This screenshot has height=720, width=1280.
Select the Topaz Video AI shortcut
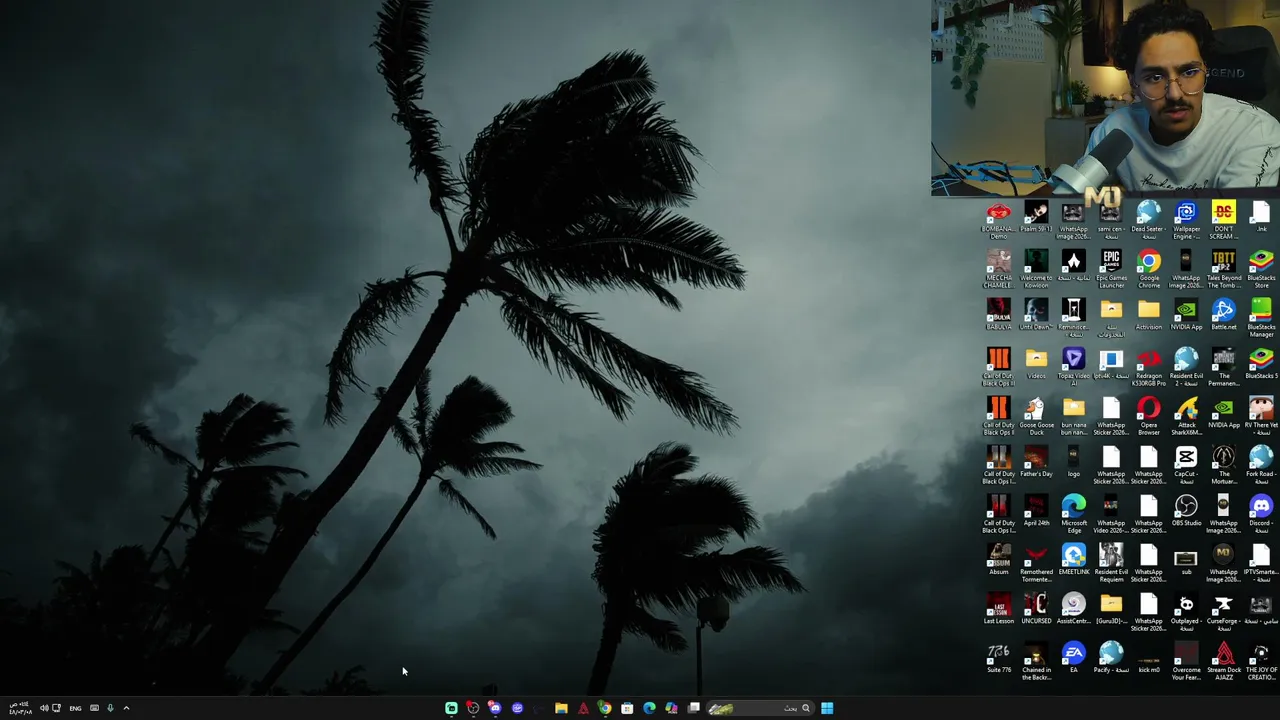(1073, 367)
